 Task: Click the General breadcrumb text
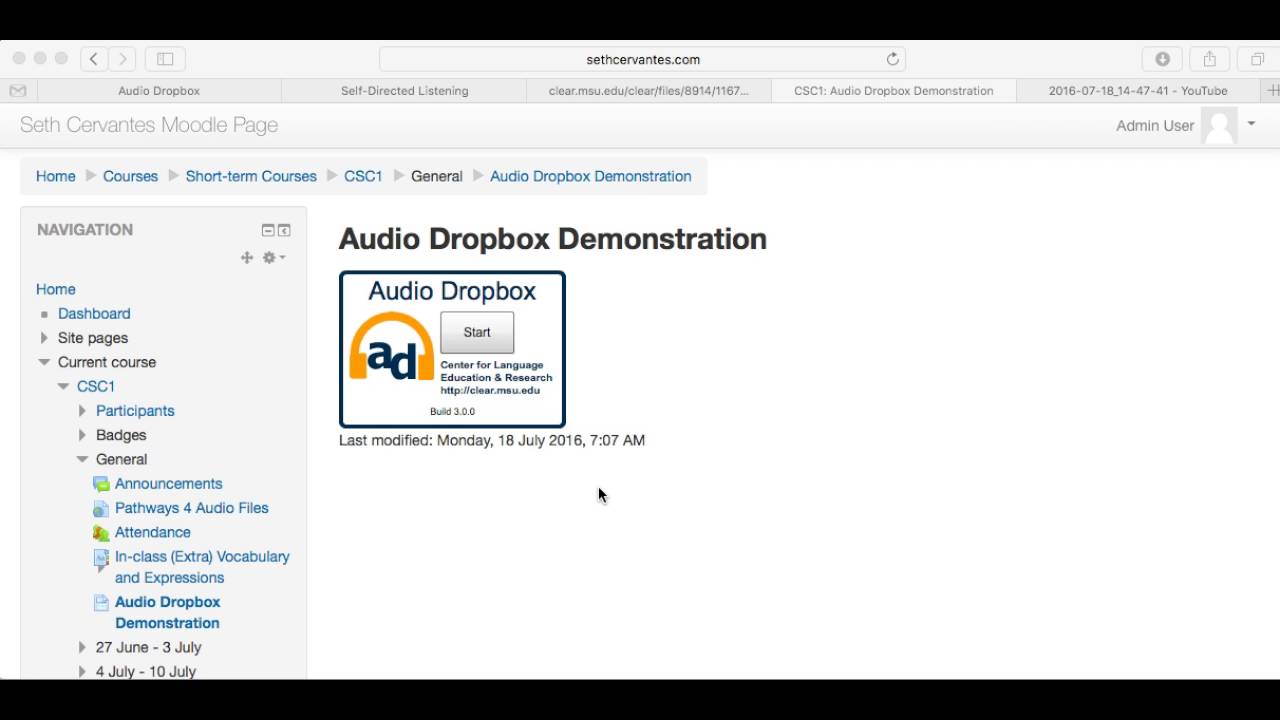tap(437, 176)
